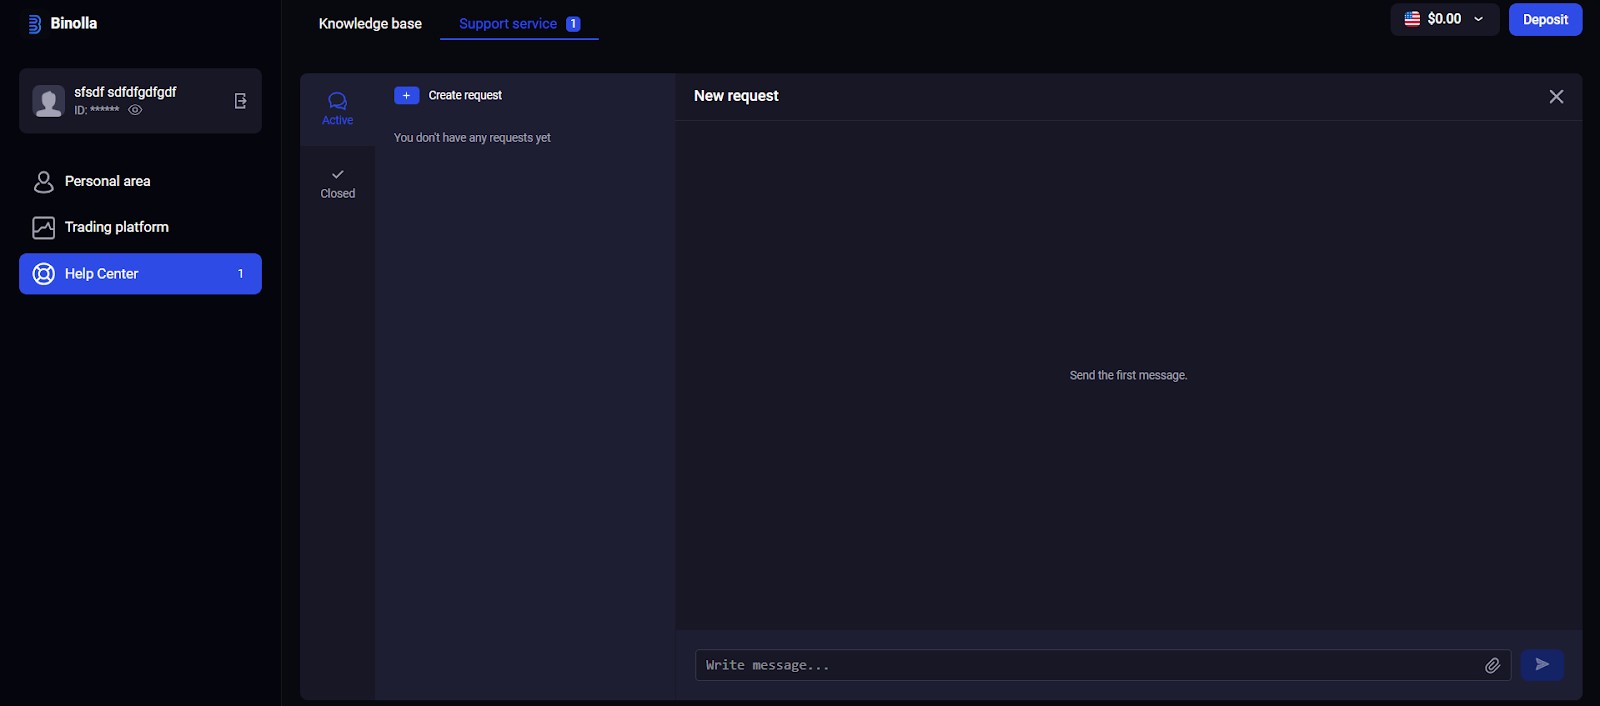Click the Create request label
The height and width of the screenshot is (706, 1600).
pos(465,95)
